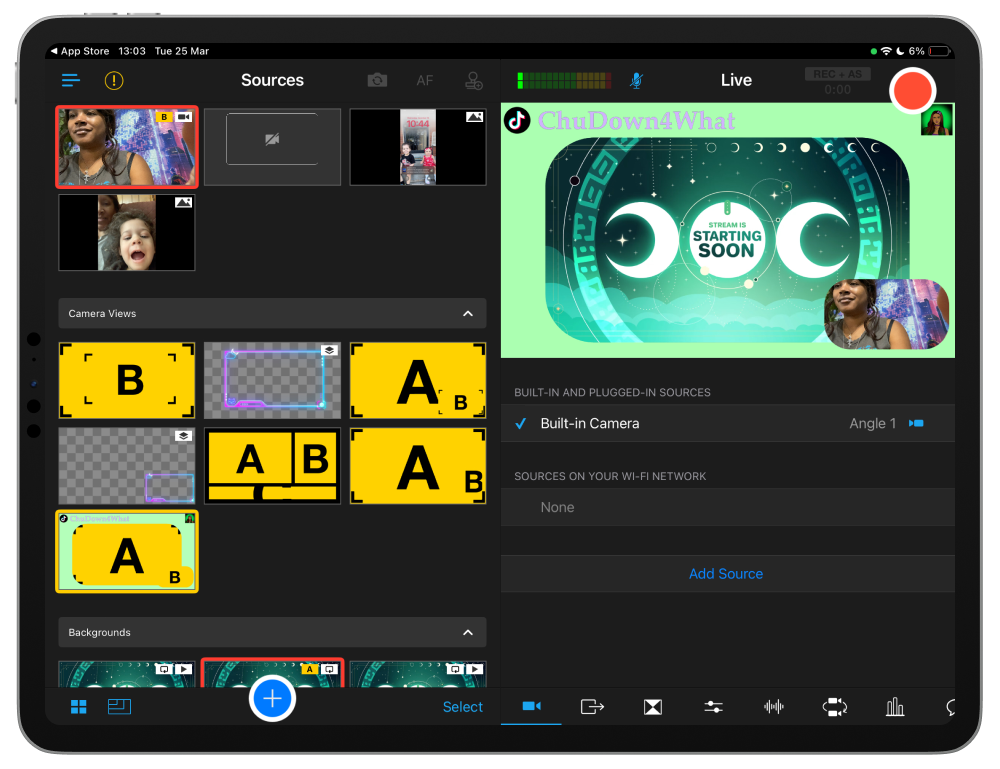Collapse the Camera Views section

(x=467, y=313)
